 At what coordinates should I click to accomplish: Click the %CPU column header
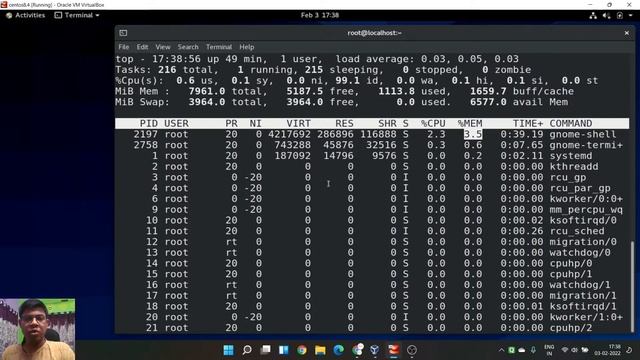[x=433, y=123]
